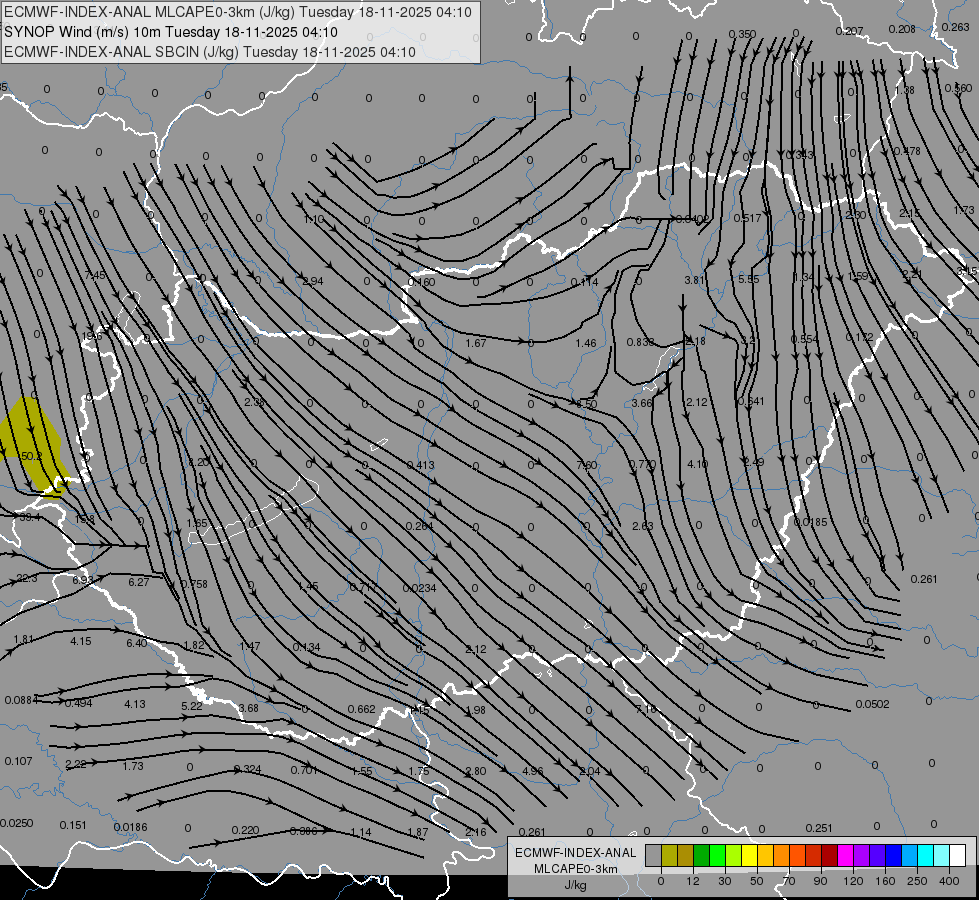The image size is (979, 900).
Task: Click map value '7.45'
Action: click(x=95, y=275)
